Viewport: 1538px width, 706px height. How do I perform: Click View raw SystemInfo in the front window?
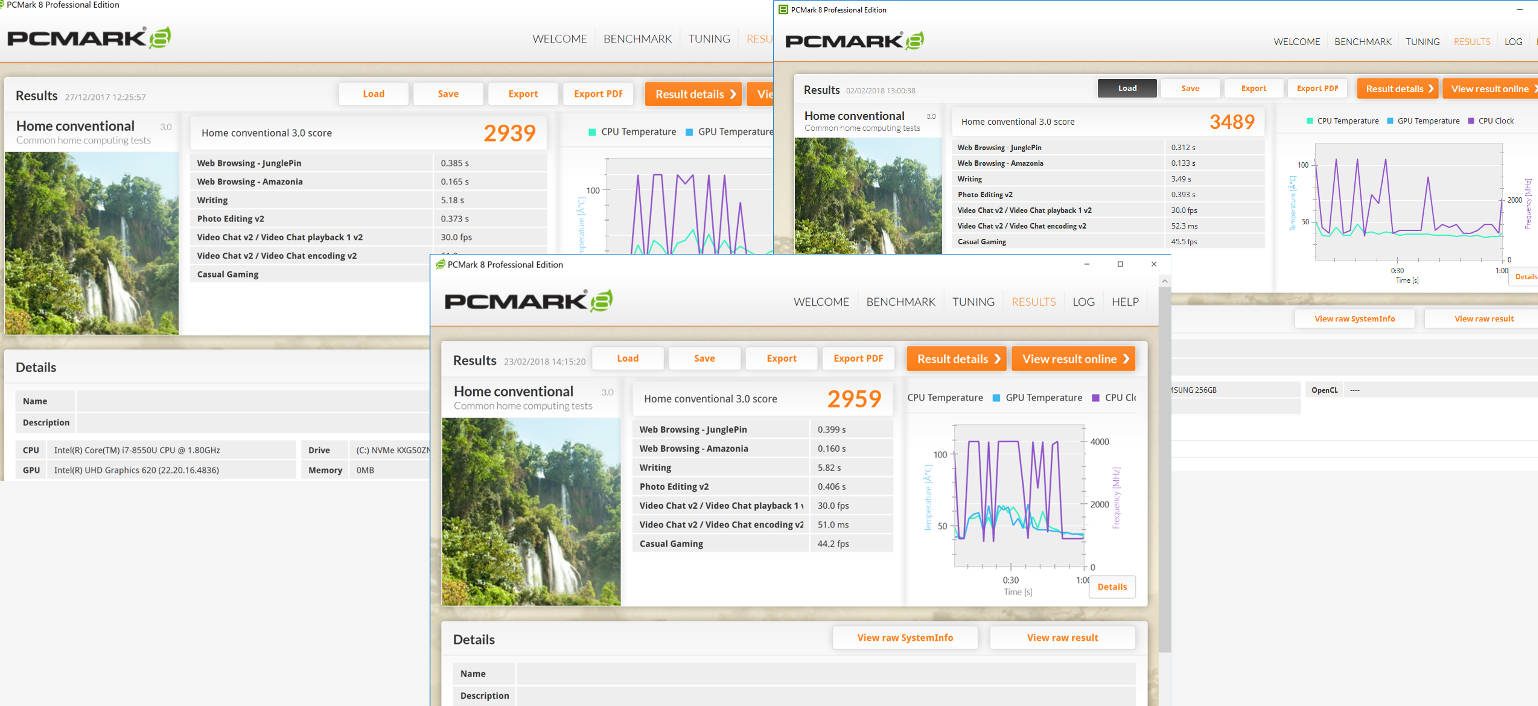905,638
